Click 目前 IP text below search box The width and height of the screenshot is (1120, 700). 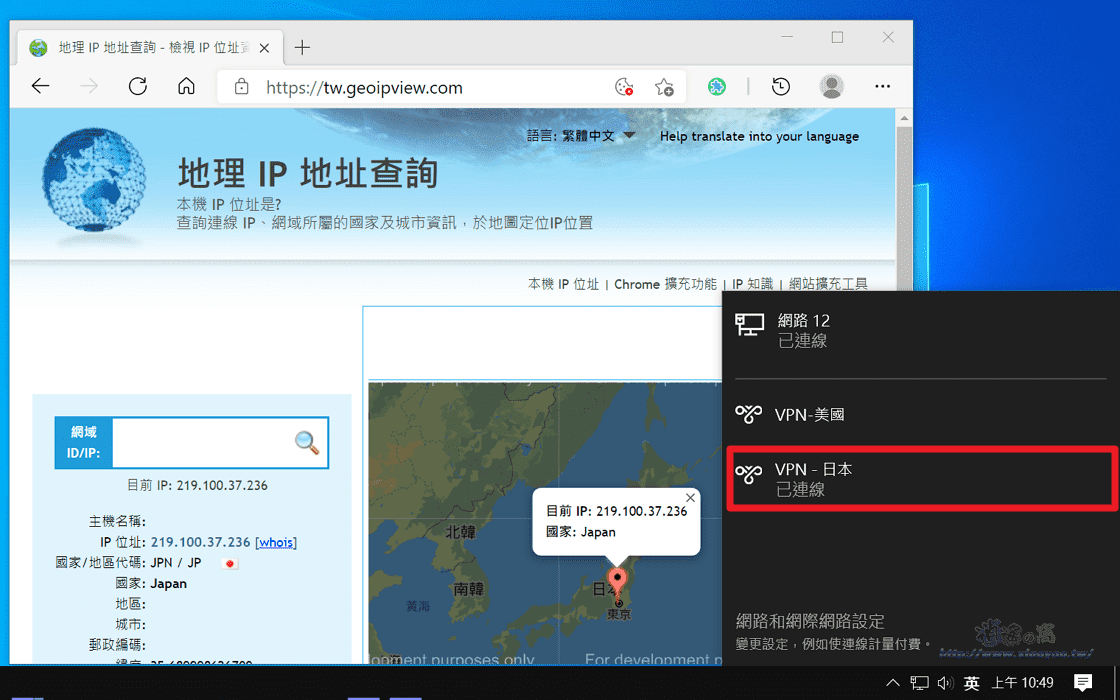197,486
